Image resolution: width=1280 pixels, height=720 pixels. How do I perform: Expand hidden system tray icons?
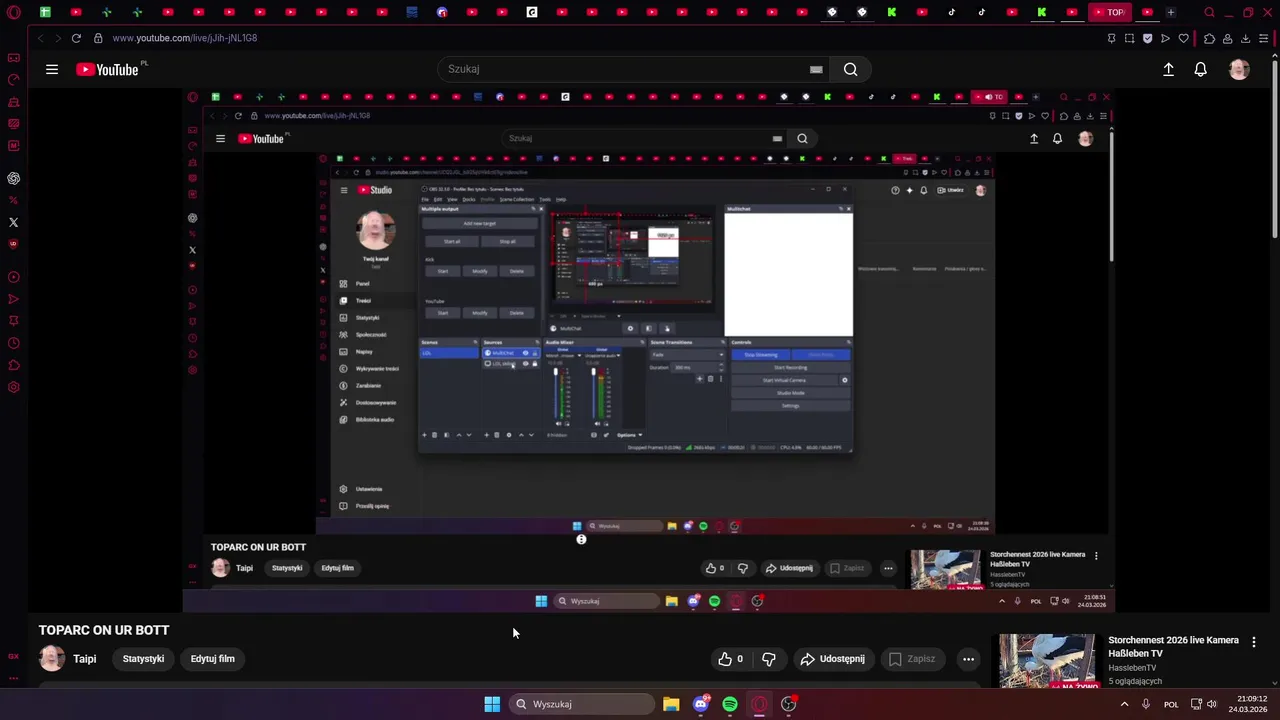tap(1124, 704)
